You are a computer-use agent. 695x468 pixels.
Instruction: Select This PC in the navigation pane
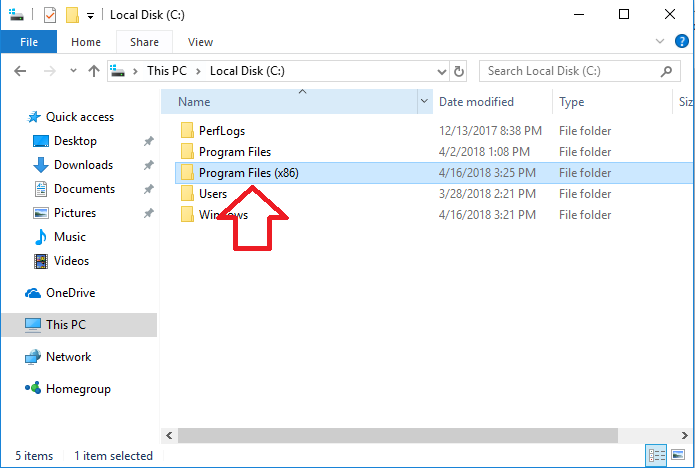[79, 325]
